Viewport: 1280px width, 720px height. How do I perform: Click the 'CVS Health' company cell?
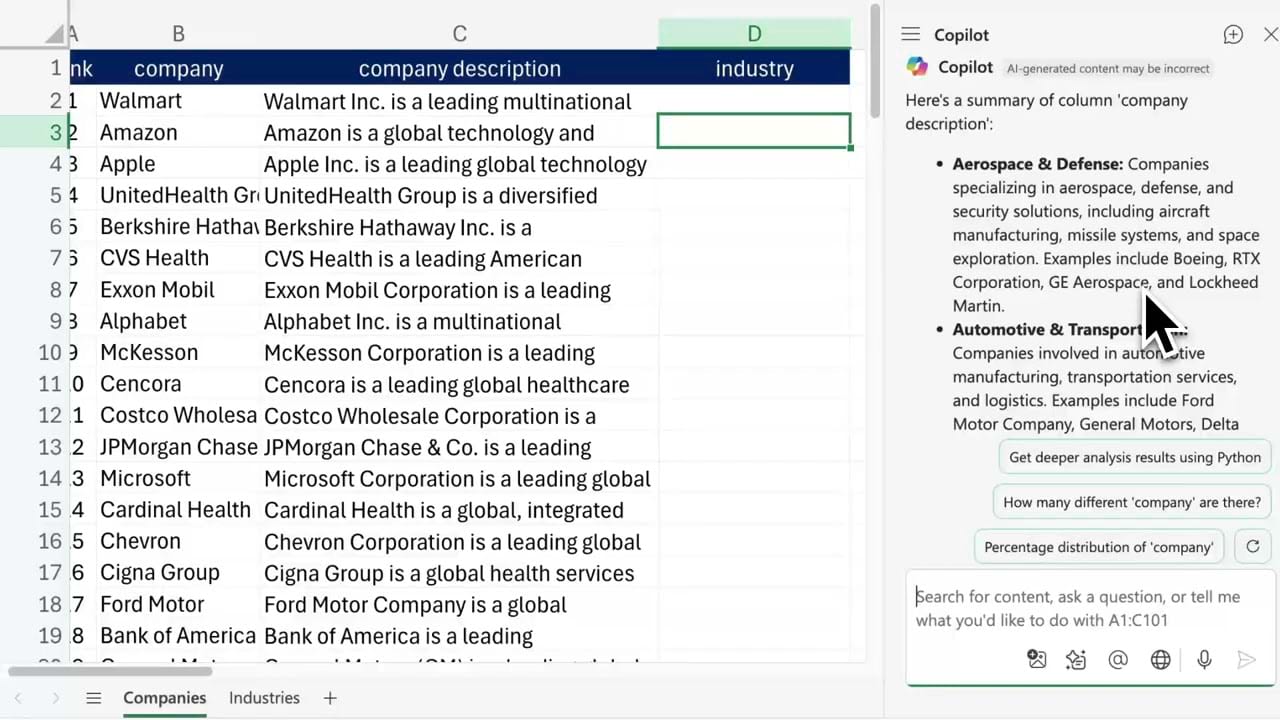click(x=178, y=258)
